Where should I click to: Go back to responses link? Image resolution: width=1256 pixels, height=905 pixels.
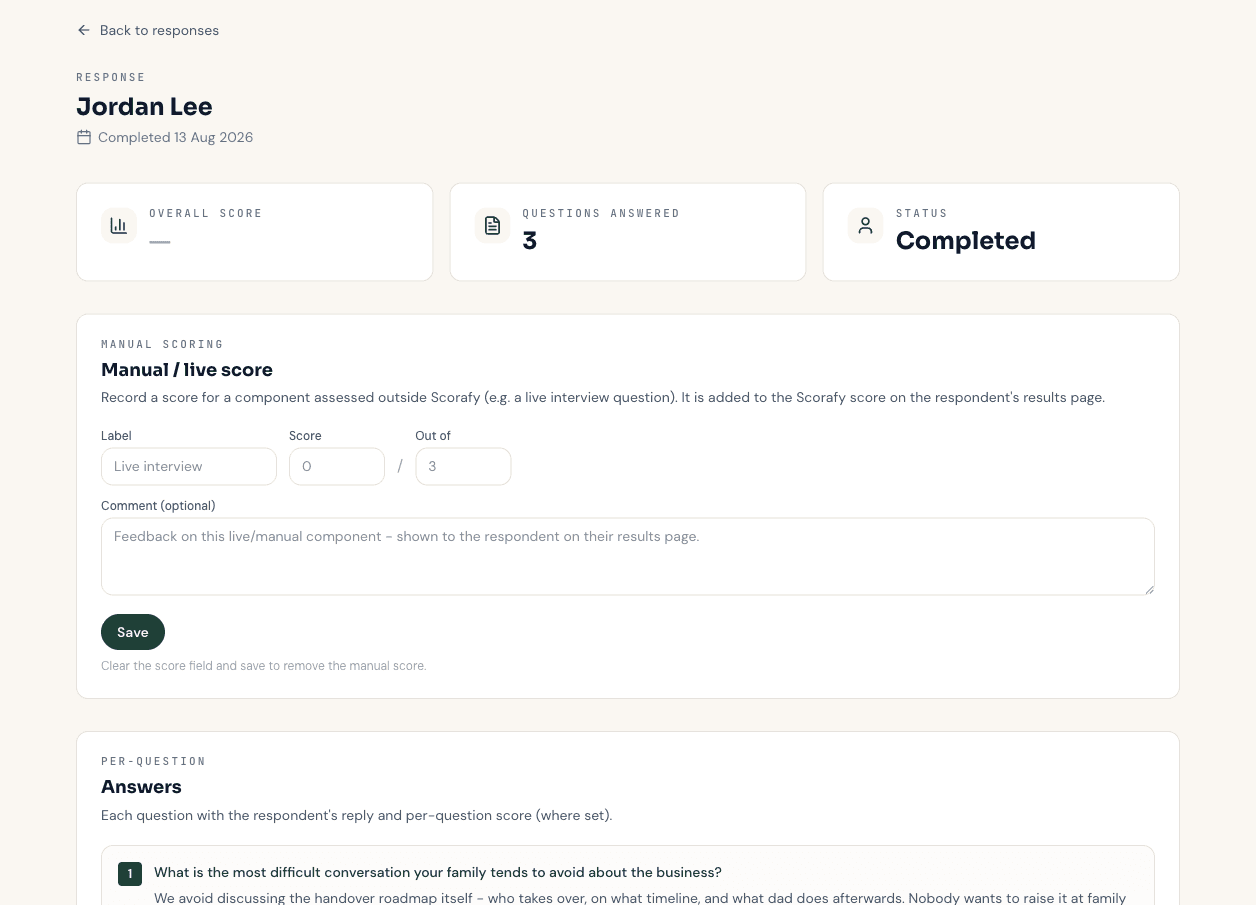tap(148, 30)
